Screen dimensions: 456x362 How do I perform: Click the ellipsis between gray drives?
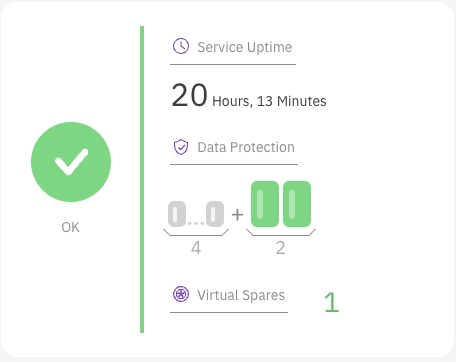[x=196, y=223]
